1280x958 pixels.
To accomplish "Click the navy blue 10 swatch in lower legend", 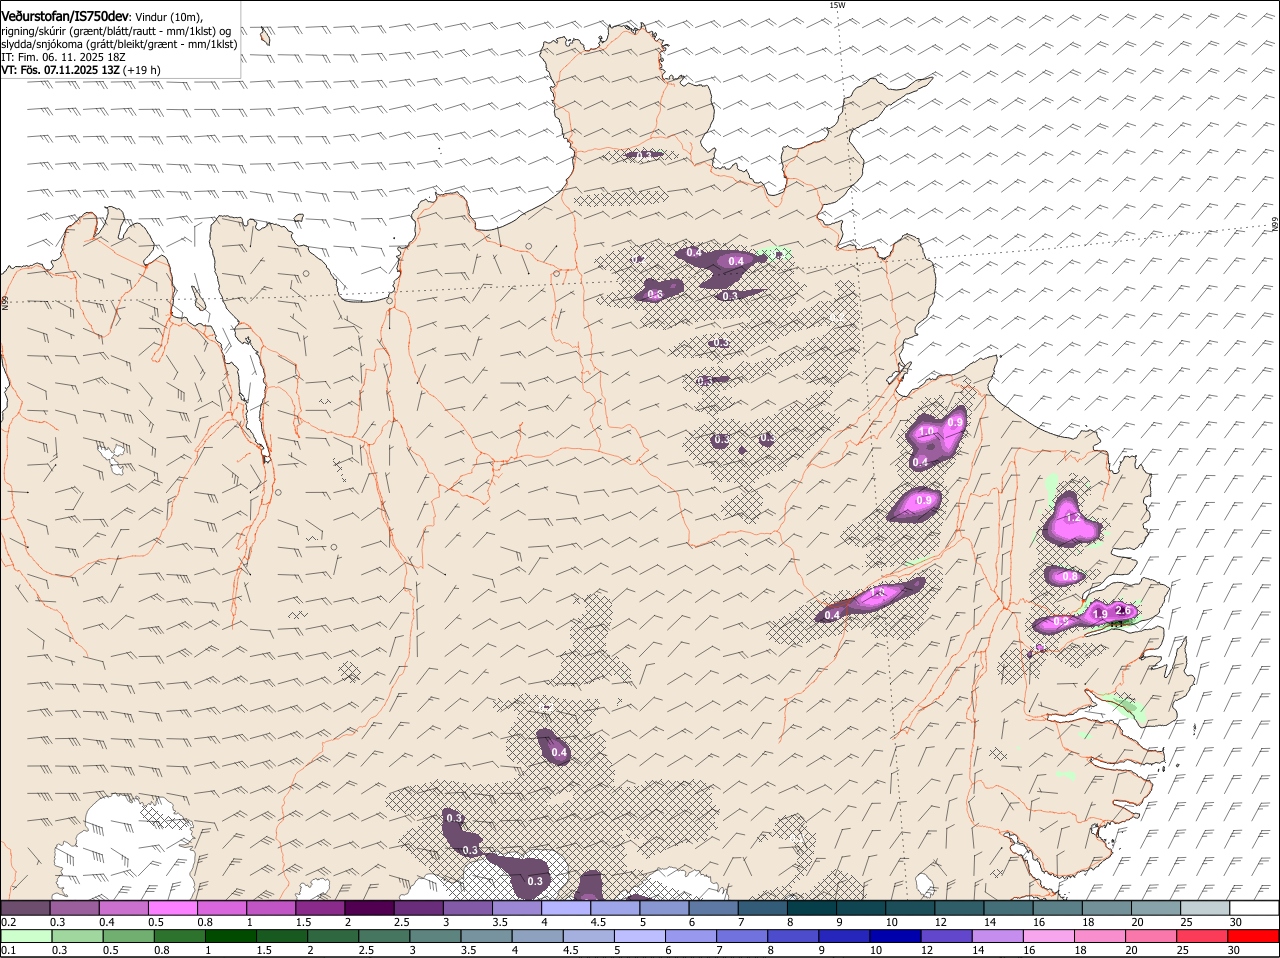I will (x=895, y=936).
